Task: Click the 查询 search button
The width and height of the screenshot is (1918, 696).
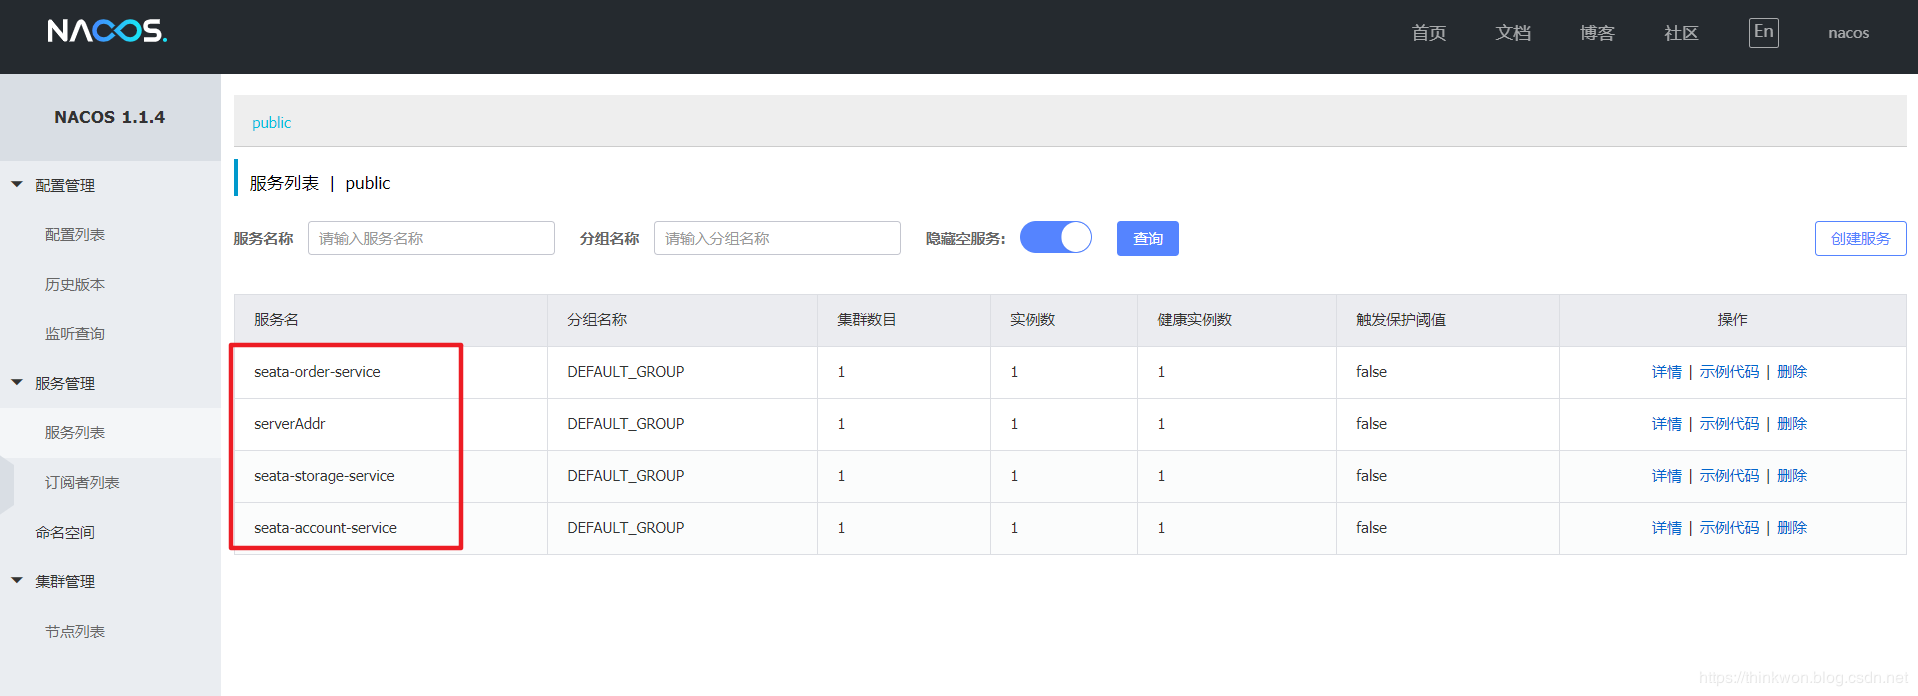Action: 1147,238
